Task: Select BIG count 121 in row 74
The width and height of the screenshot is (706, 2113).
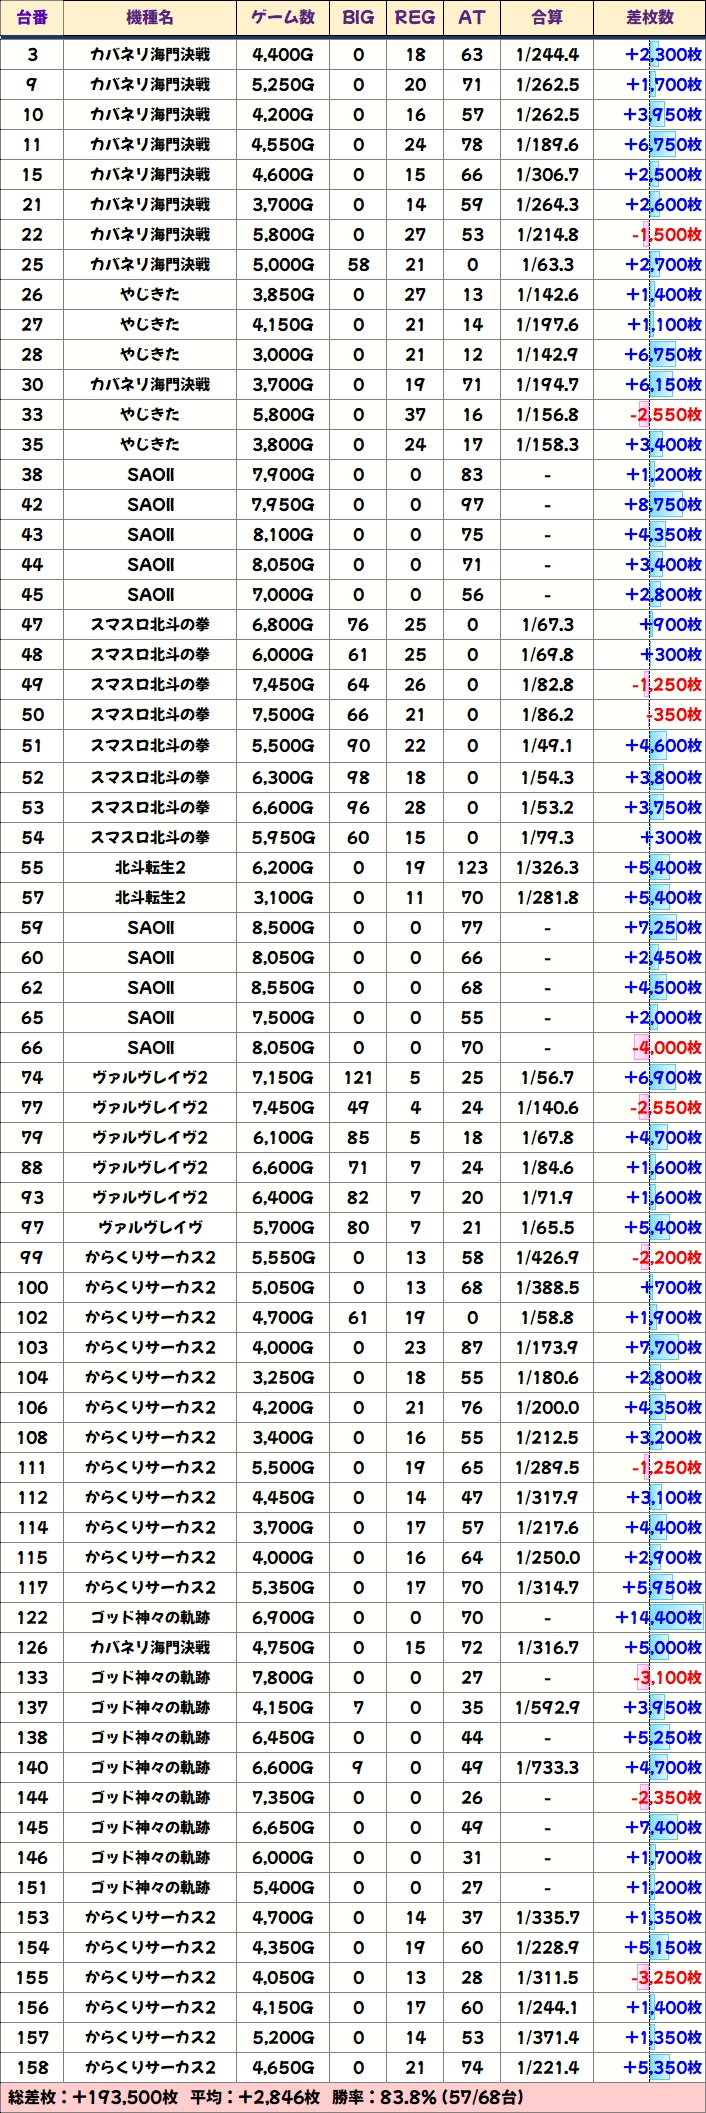Action: coord(358,1077)
